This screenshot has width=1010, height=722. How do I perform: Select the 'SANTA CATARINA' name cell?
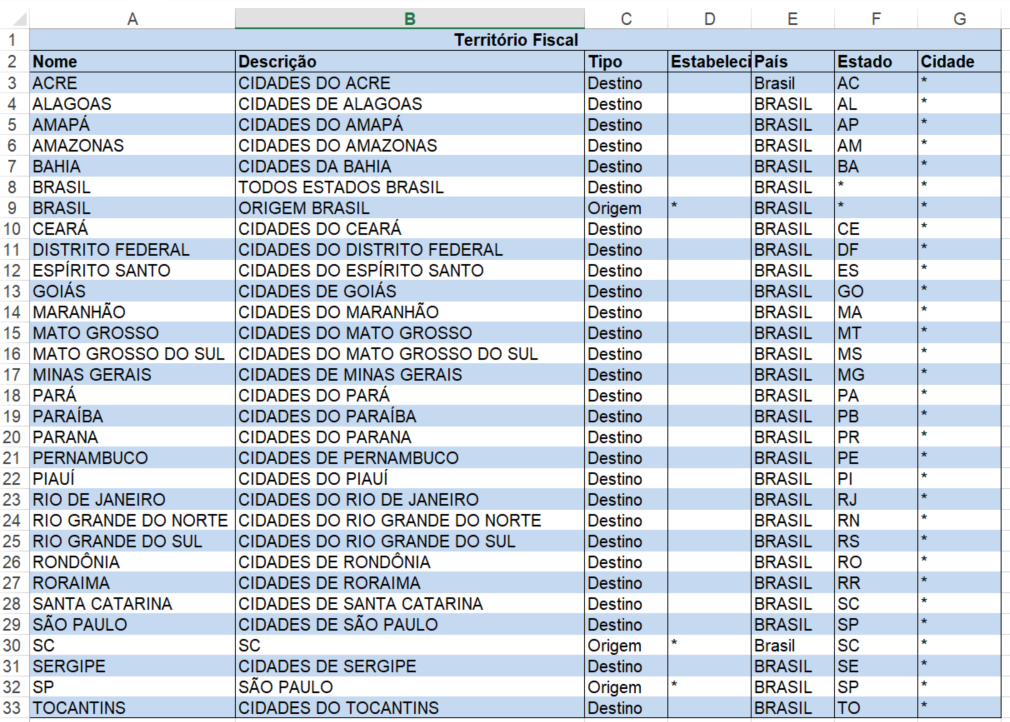(x=132, y=603)
